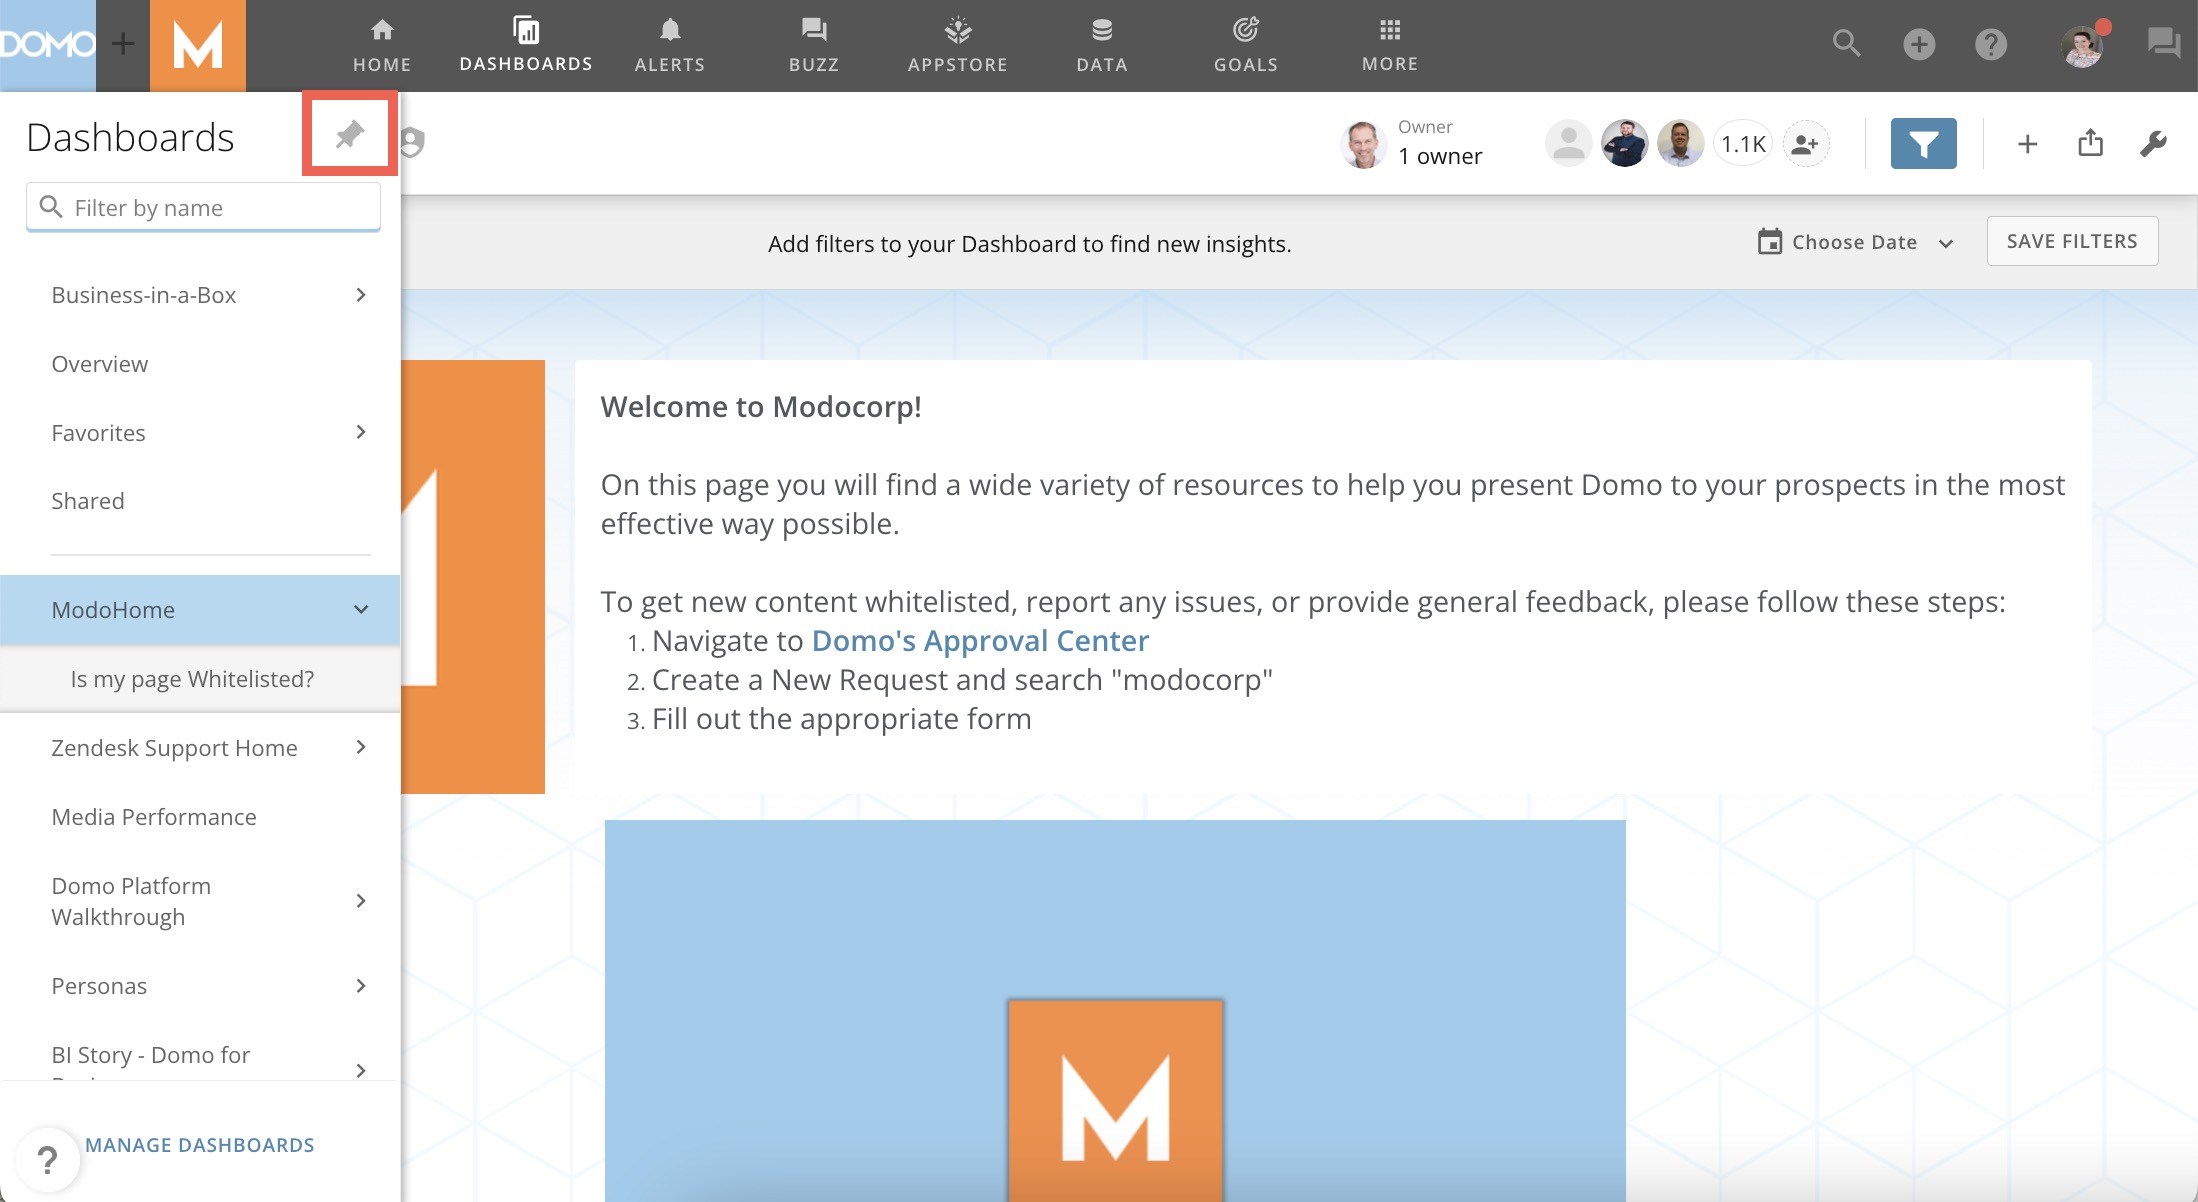
Task: Open the help question mark in header
Action: [x=1991, y=44]
